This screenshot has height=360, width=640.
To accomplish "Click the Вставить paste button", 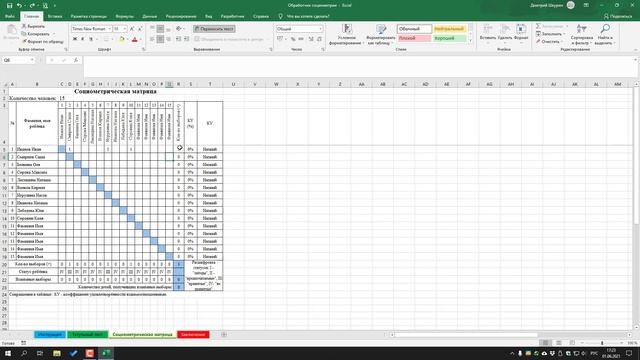I will pyautogui.click(x=11, y=32).
